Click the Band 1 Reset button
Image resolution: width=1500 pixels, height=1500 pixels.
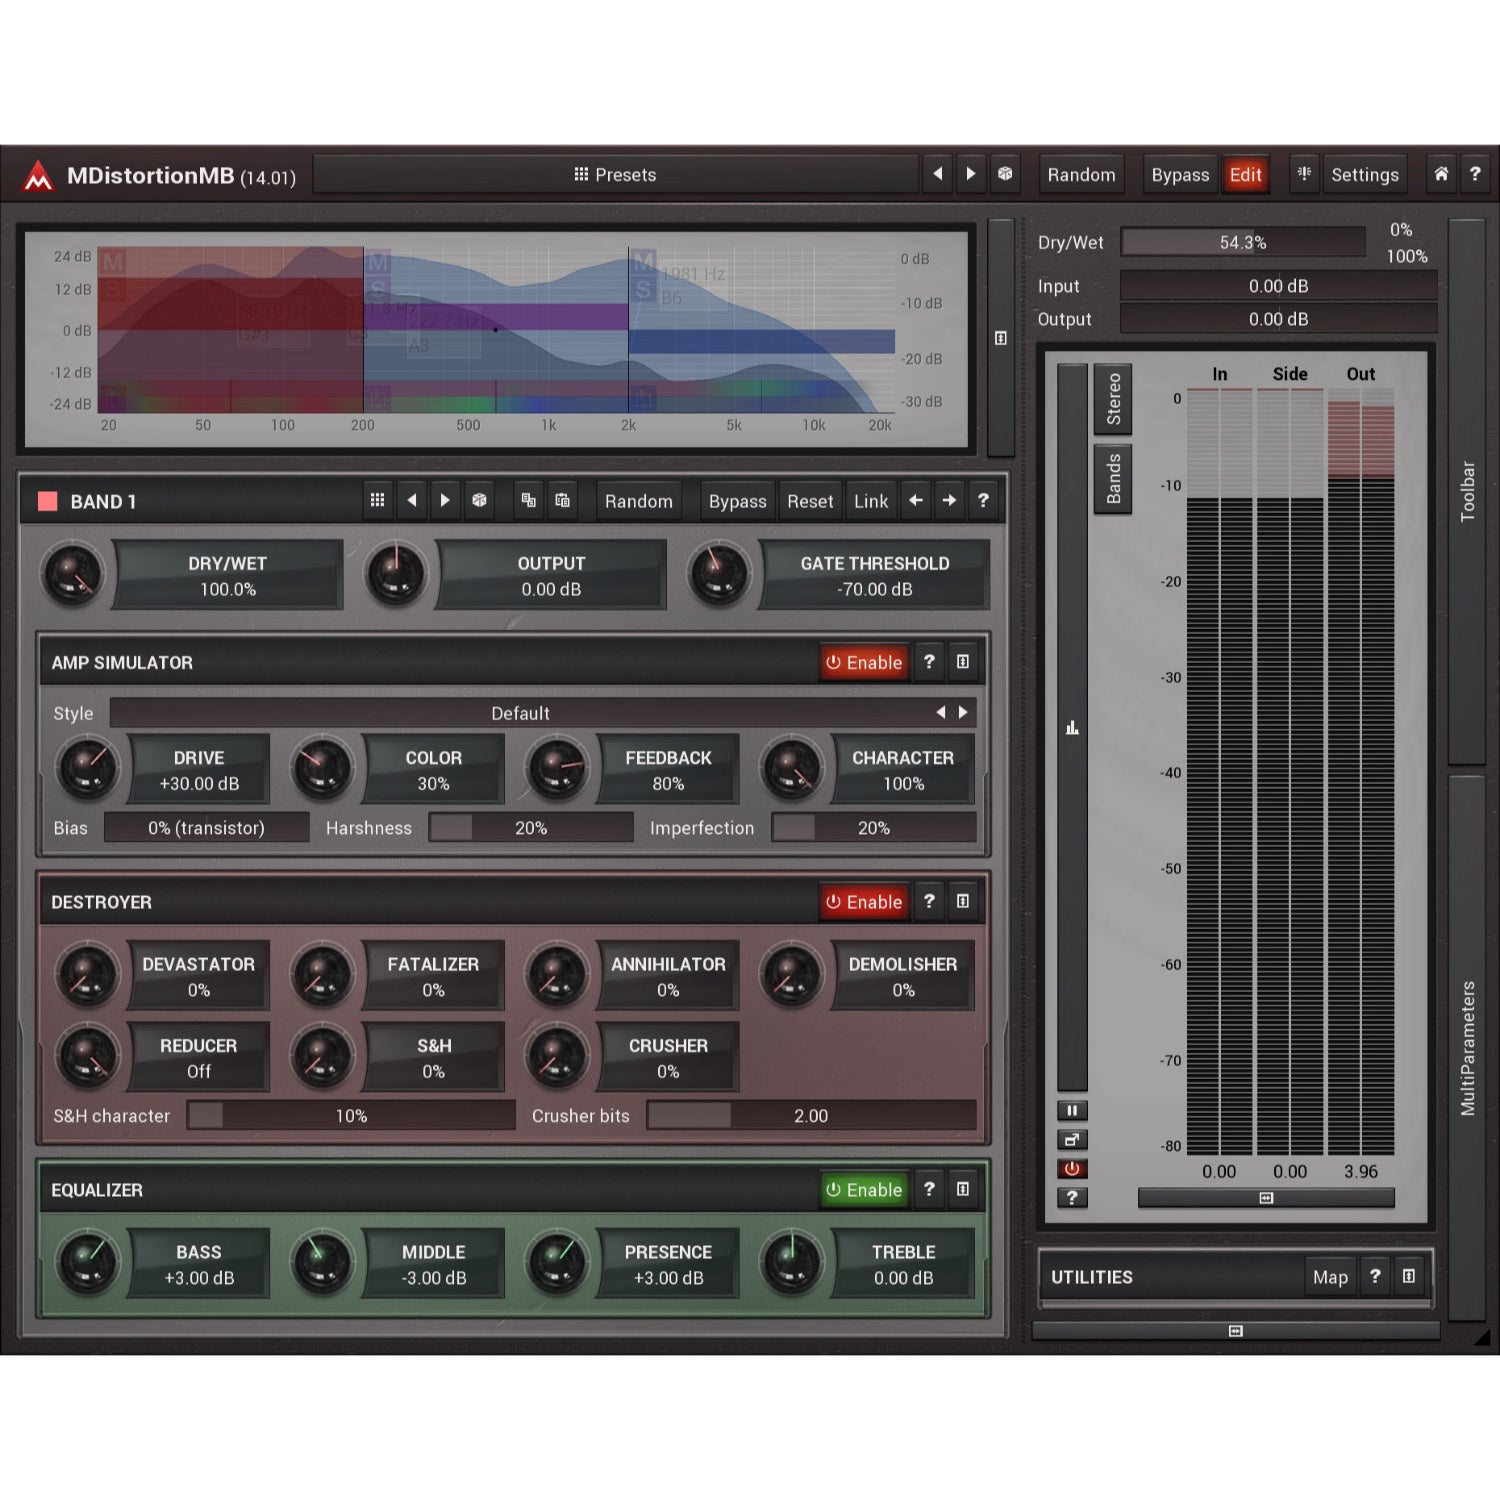point(810,501)
